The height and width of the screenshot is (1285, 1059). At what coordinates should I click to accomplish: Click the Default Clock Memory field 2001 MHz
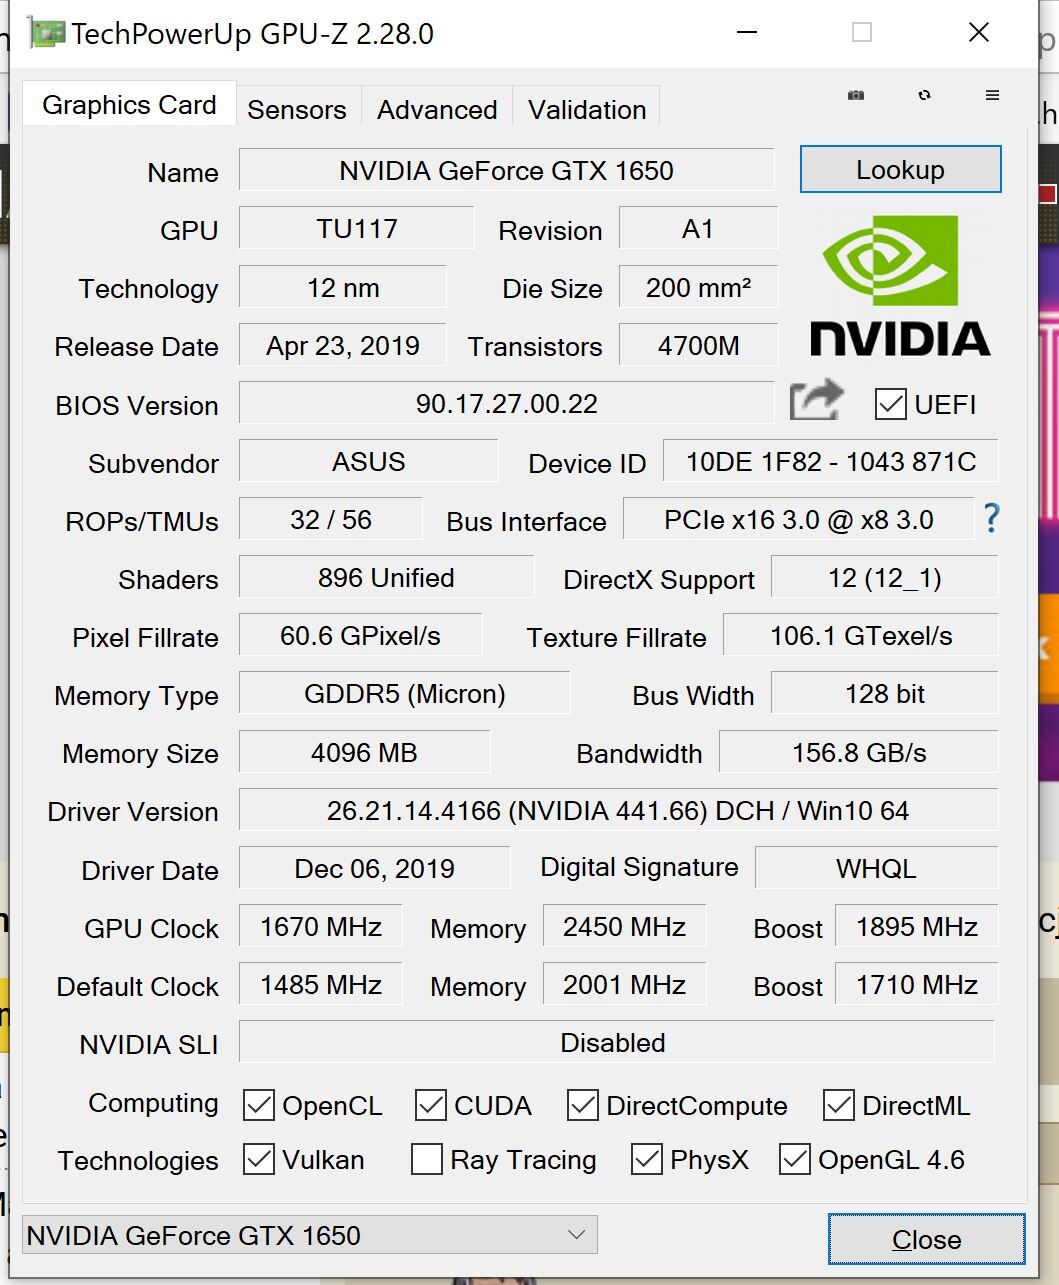click(624, 984)
